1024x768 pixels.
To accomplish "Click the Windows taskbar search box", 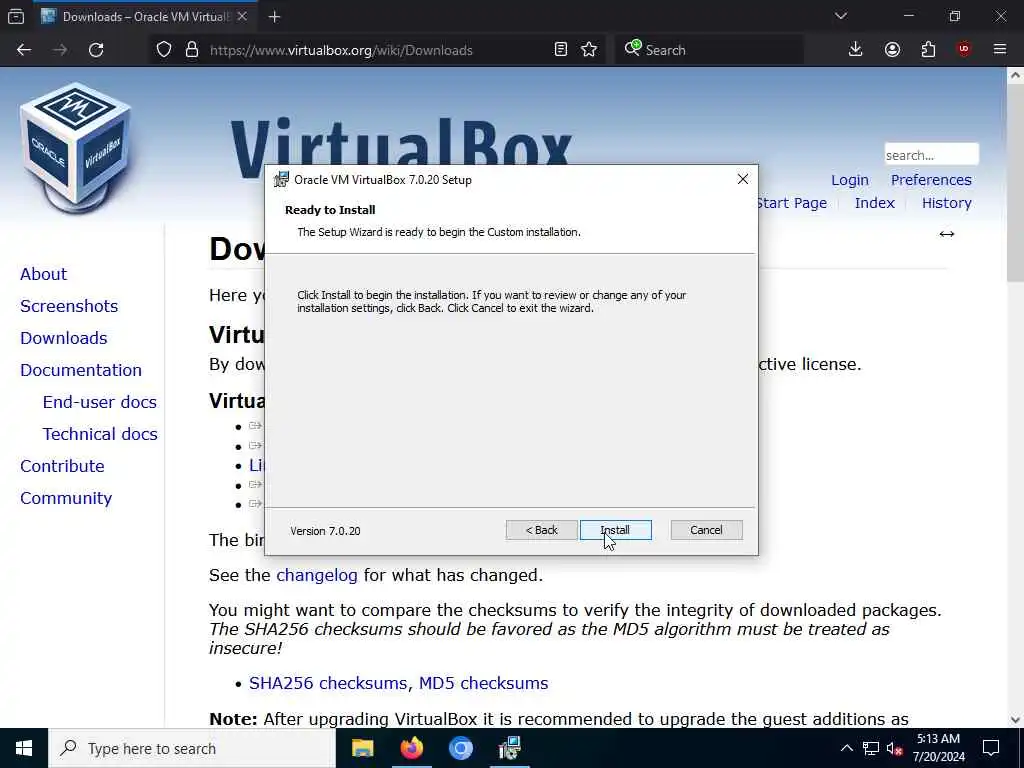I will [x=192, y=748].
